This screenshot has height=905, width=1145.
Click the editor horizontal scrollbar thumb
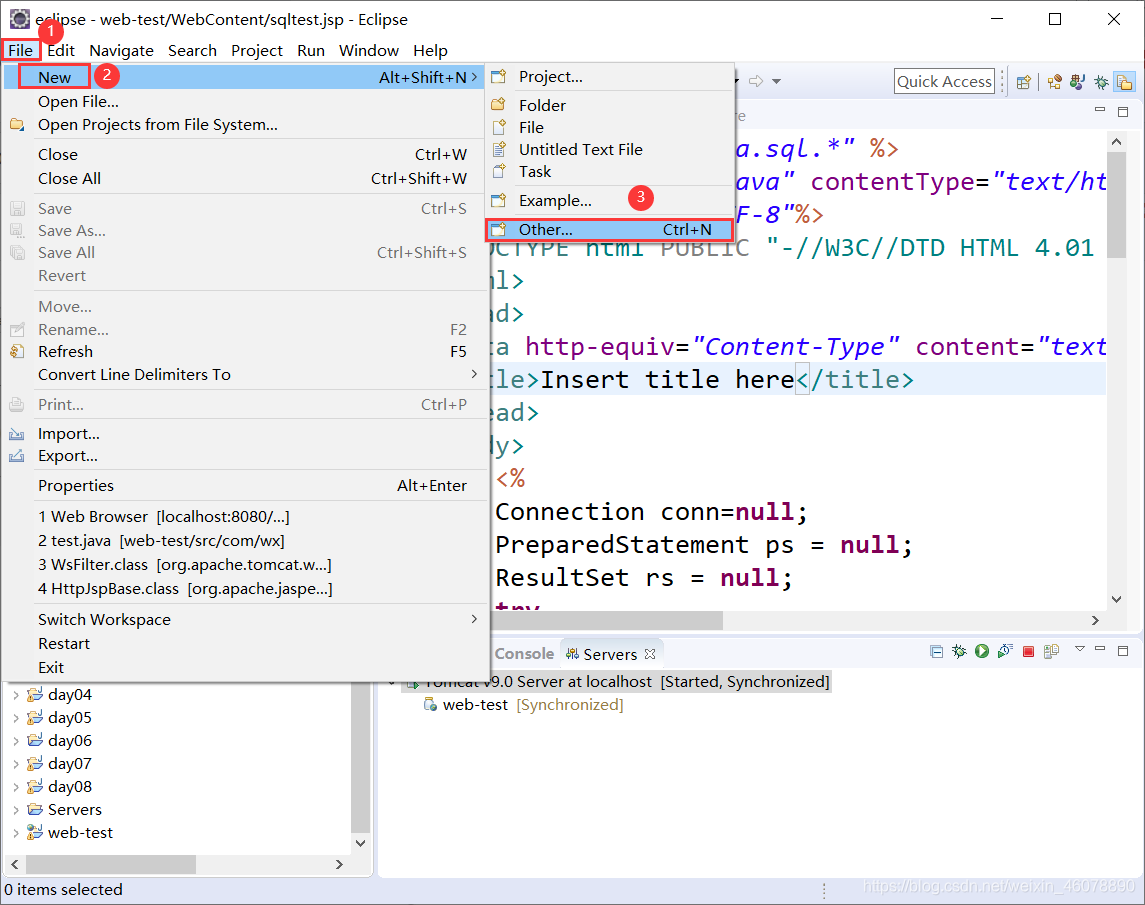[607, 620]
